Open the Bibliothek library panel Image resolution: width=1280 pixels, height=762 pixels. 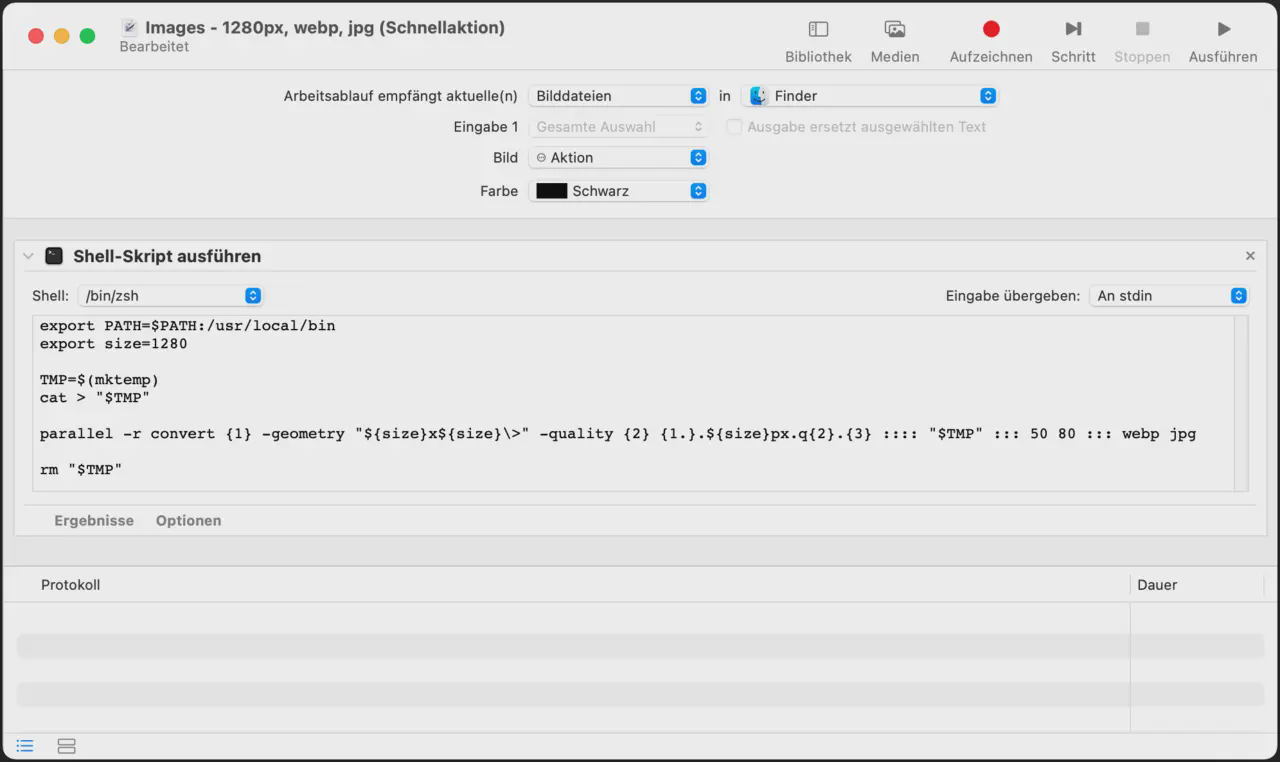[x=818, y=42]
